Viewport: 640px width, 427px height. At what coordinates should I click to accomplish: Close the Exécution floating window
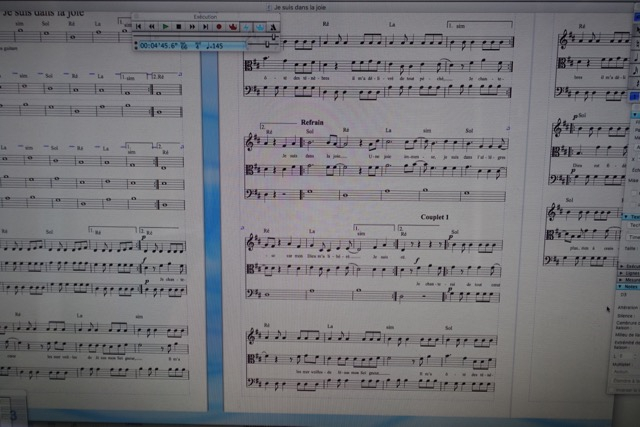tap(136, 16)
